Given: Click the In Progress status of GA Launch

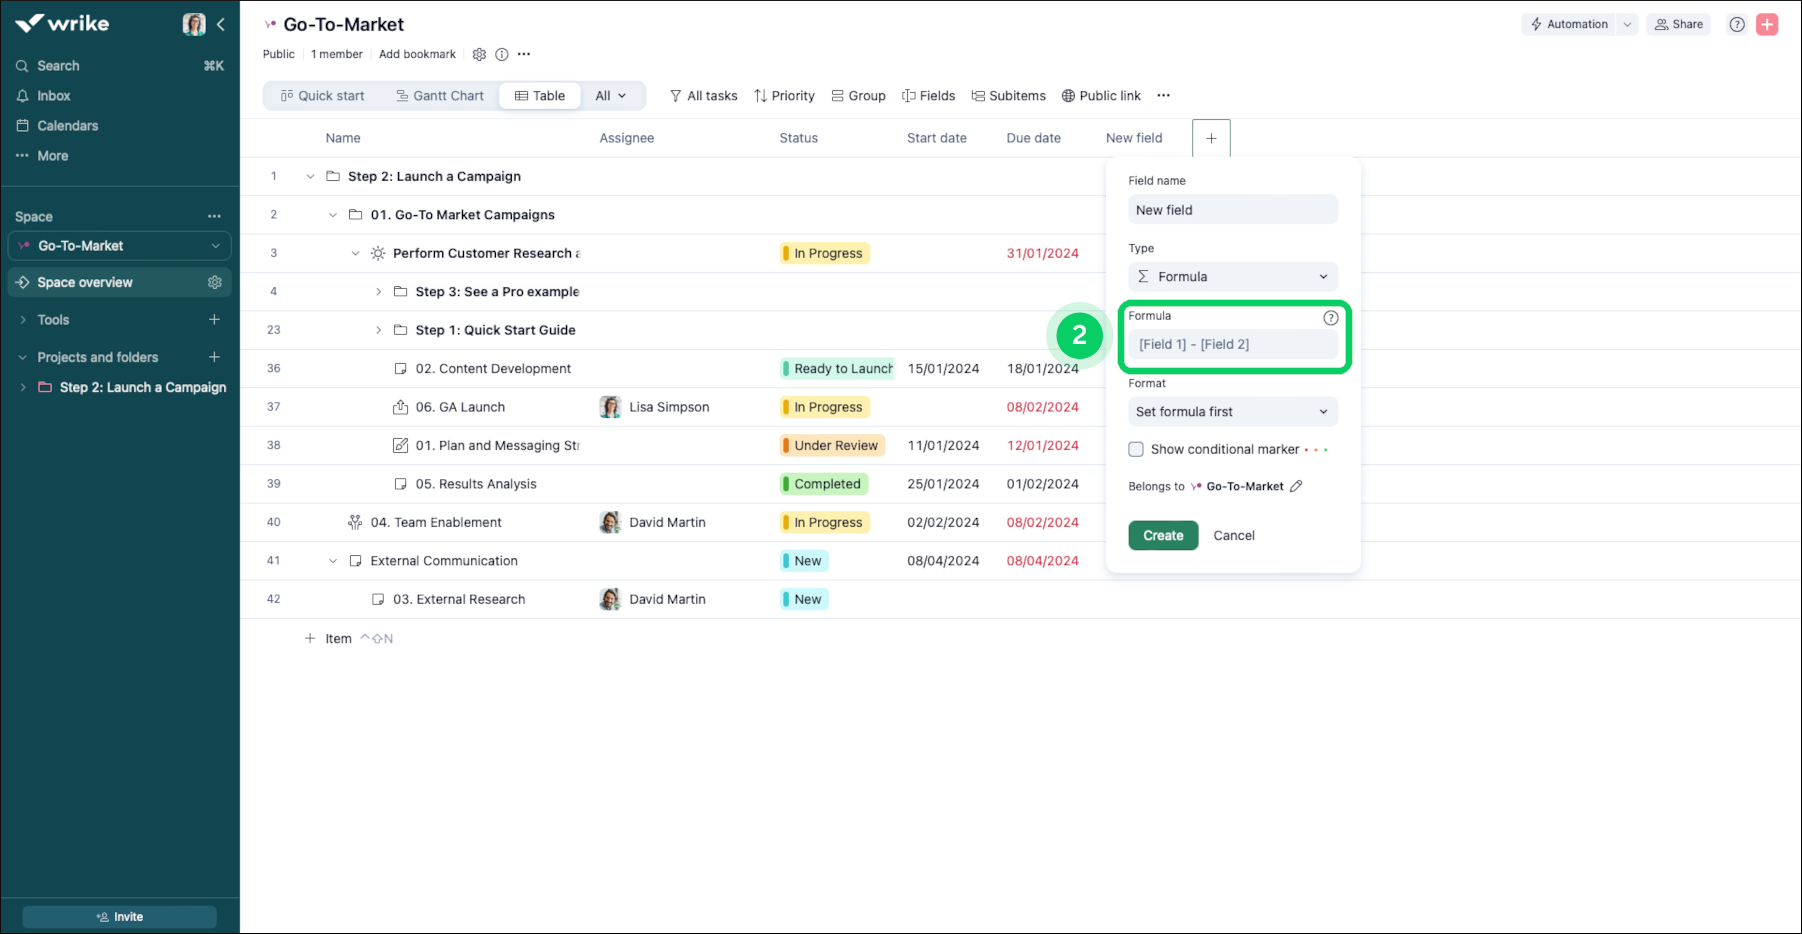Looking at the screenshot, I should (826, 407).
